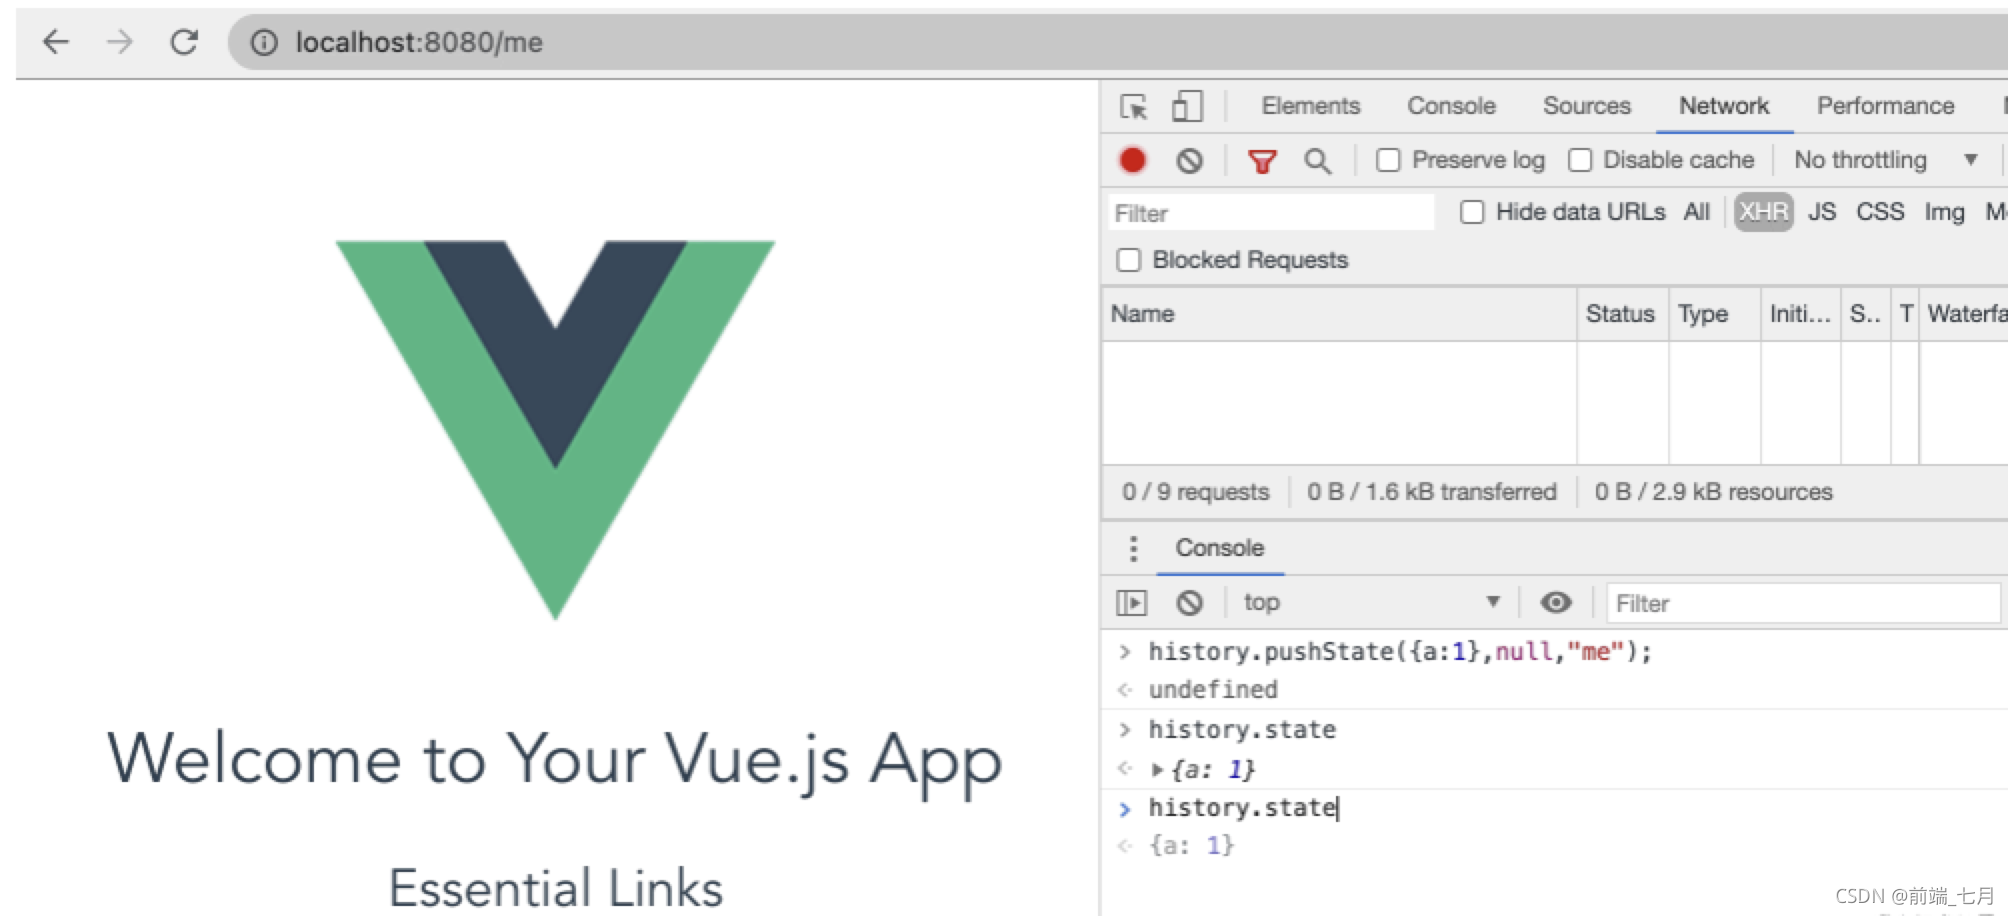Switch to the Performance tab
2008x916 pixels.
(x=1885, y=106)
